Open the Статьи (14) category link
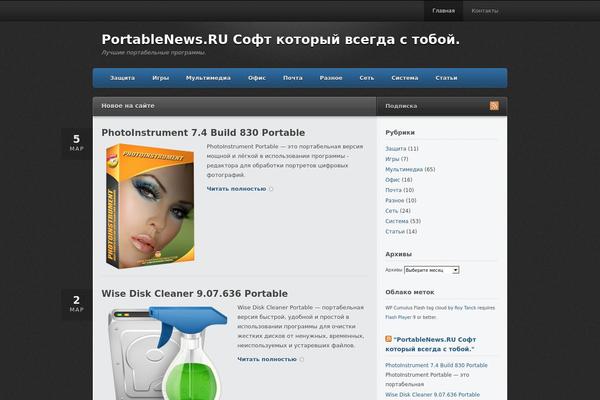 pyautogui.click(x=395, y=231)
